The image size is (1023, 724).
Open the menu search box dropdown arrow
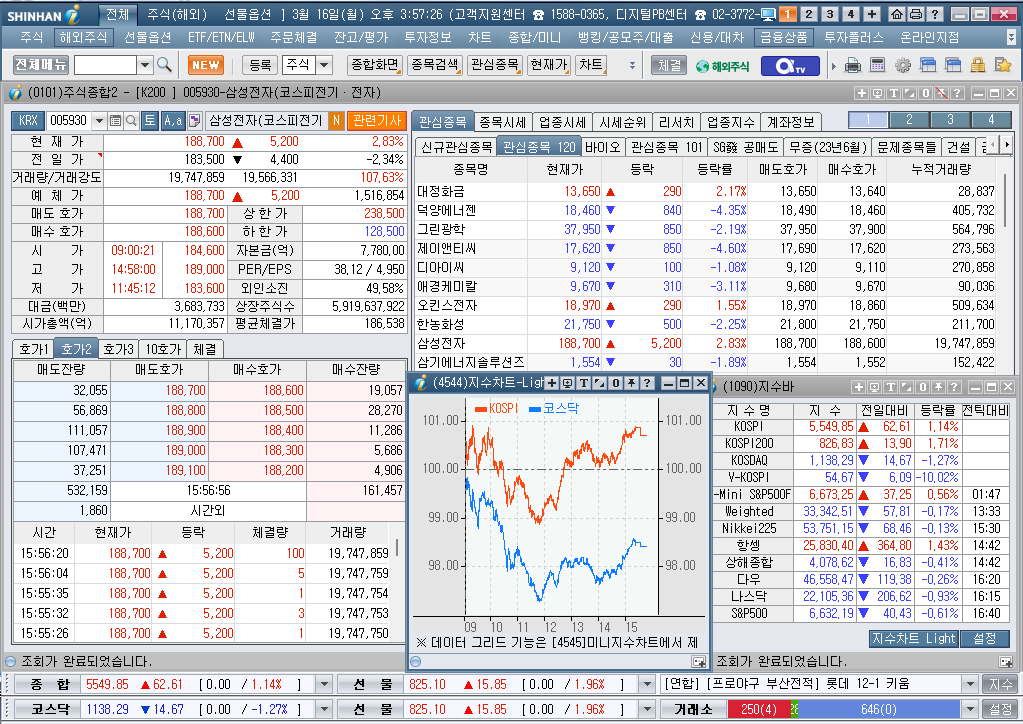pyautogui.click(x=145, y=65)
